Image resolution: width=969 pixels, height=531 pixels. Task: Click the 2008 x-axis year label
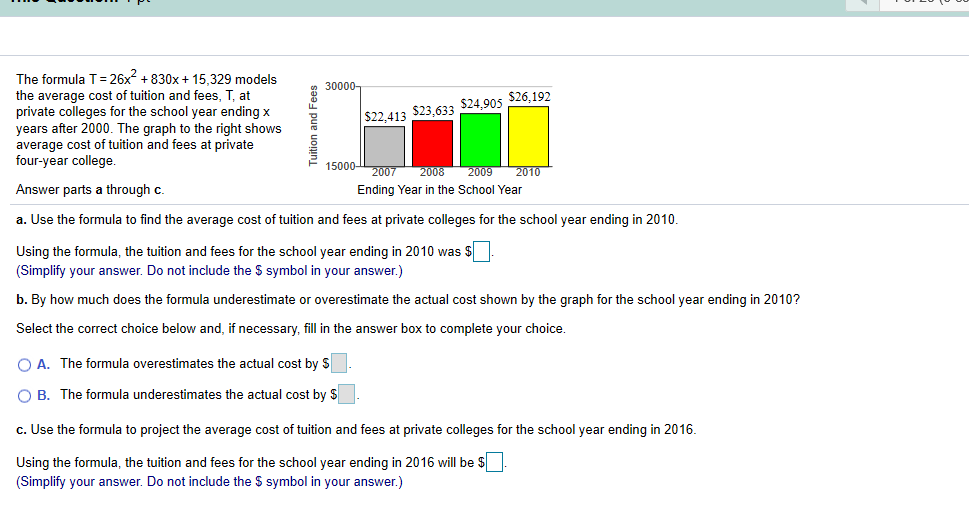tap(432, 172)
